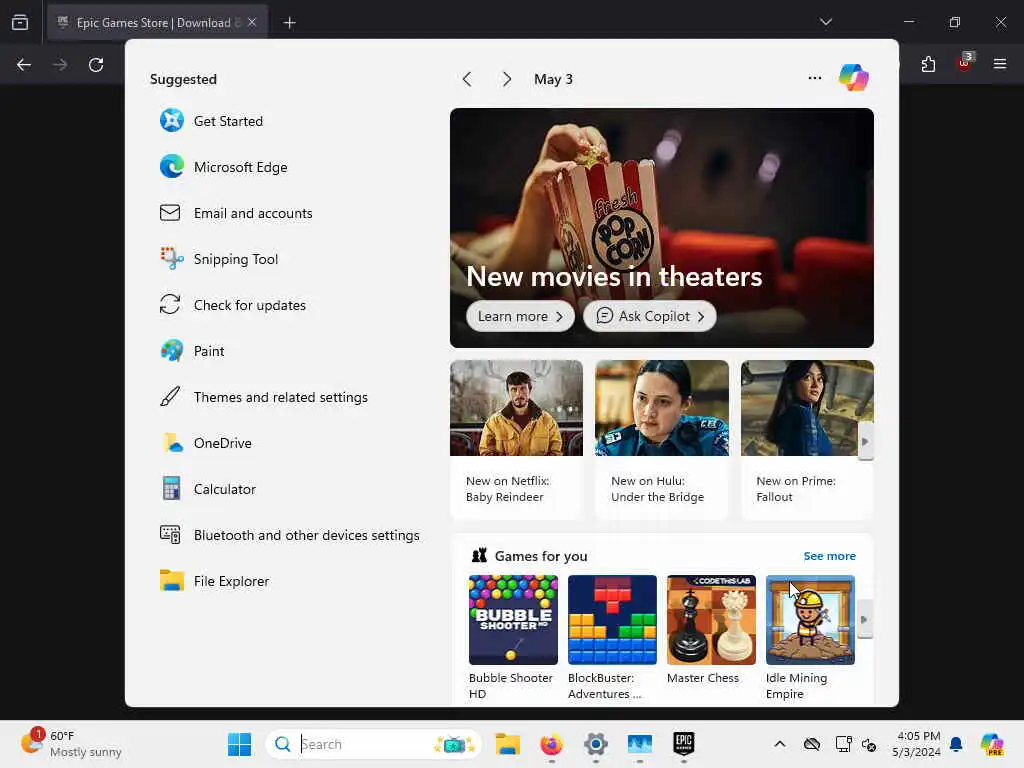Click into the taskbar Search box
Viewport: 1024px width, 768px height.
click(374, 744)
